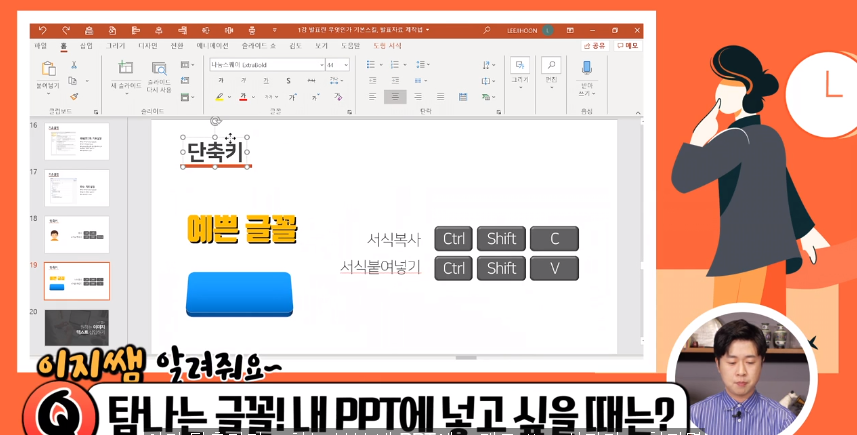Open Customize Quick Access Toolbar arrow

[274, 31]
